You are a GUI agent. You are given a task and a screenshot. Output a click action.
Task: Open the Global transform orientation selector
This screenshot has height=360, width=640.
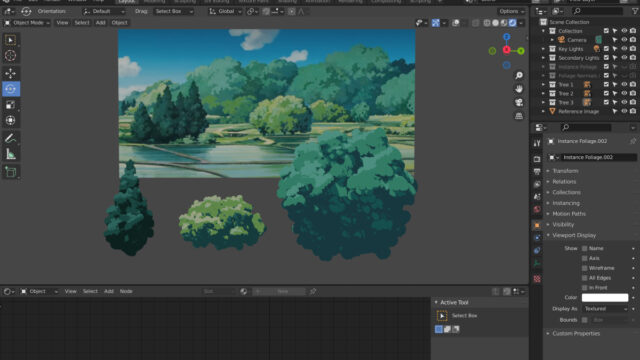coord(225,11)
